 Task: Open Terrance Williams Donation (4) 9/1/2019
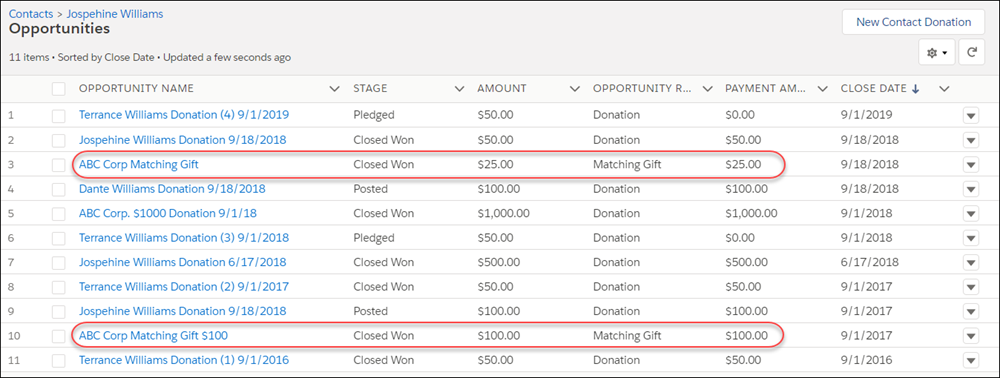pyautogui.click(x=184, y=115)
